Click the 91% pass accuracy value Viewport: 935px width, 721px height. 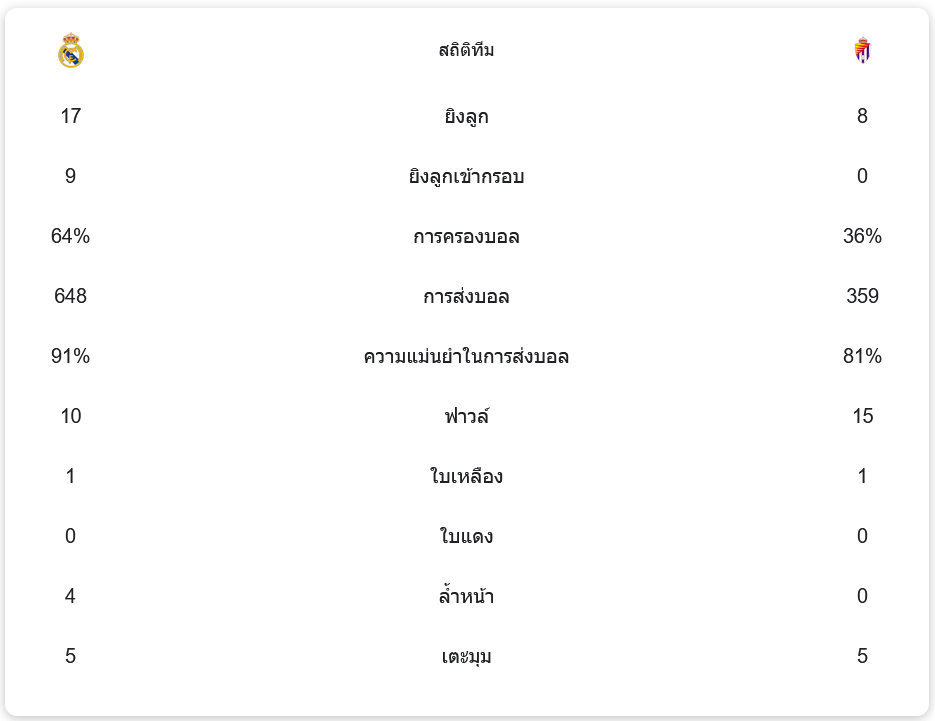(x=70, y=357)
